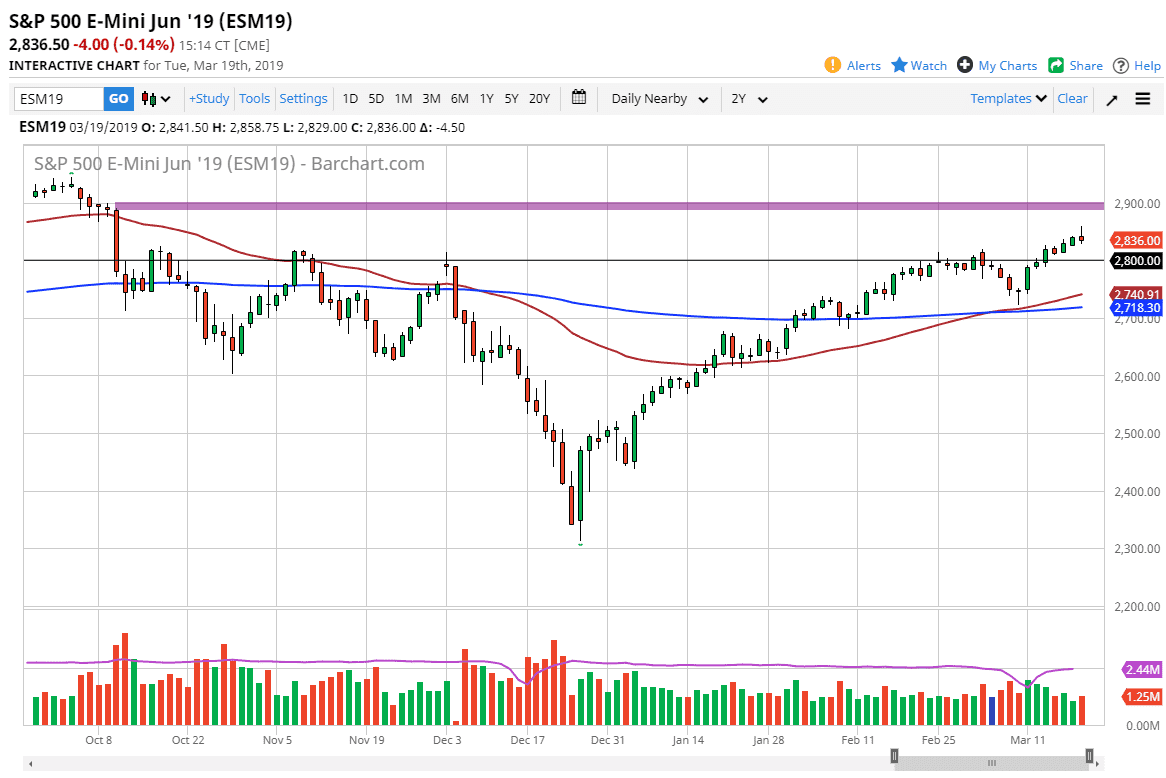Open the hamburger chart menu icon
The width and height of the screenshot is (1166, 778).
tap(1142, 98)
